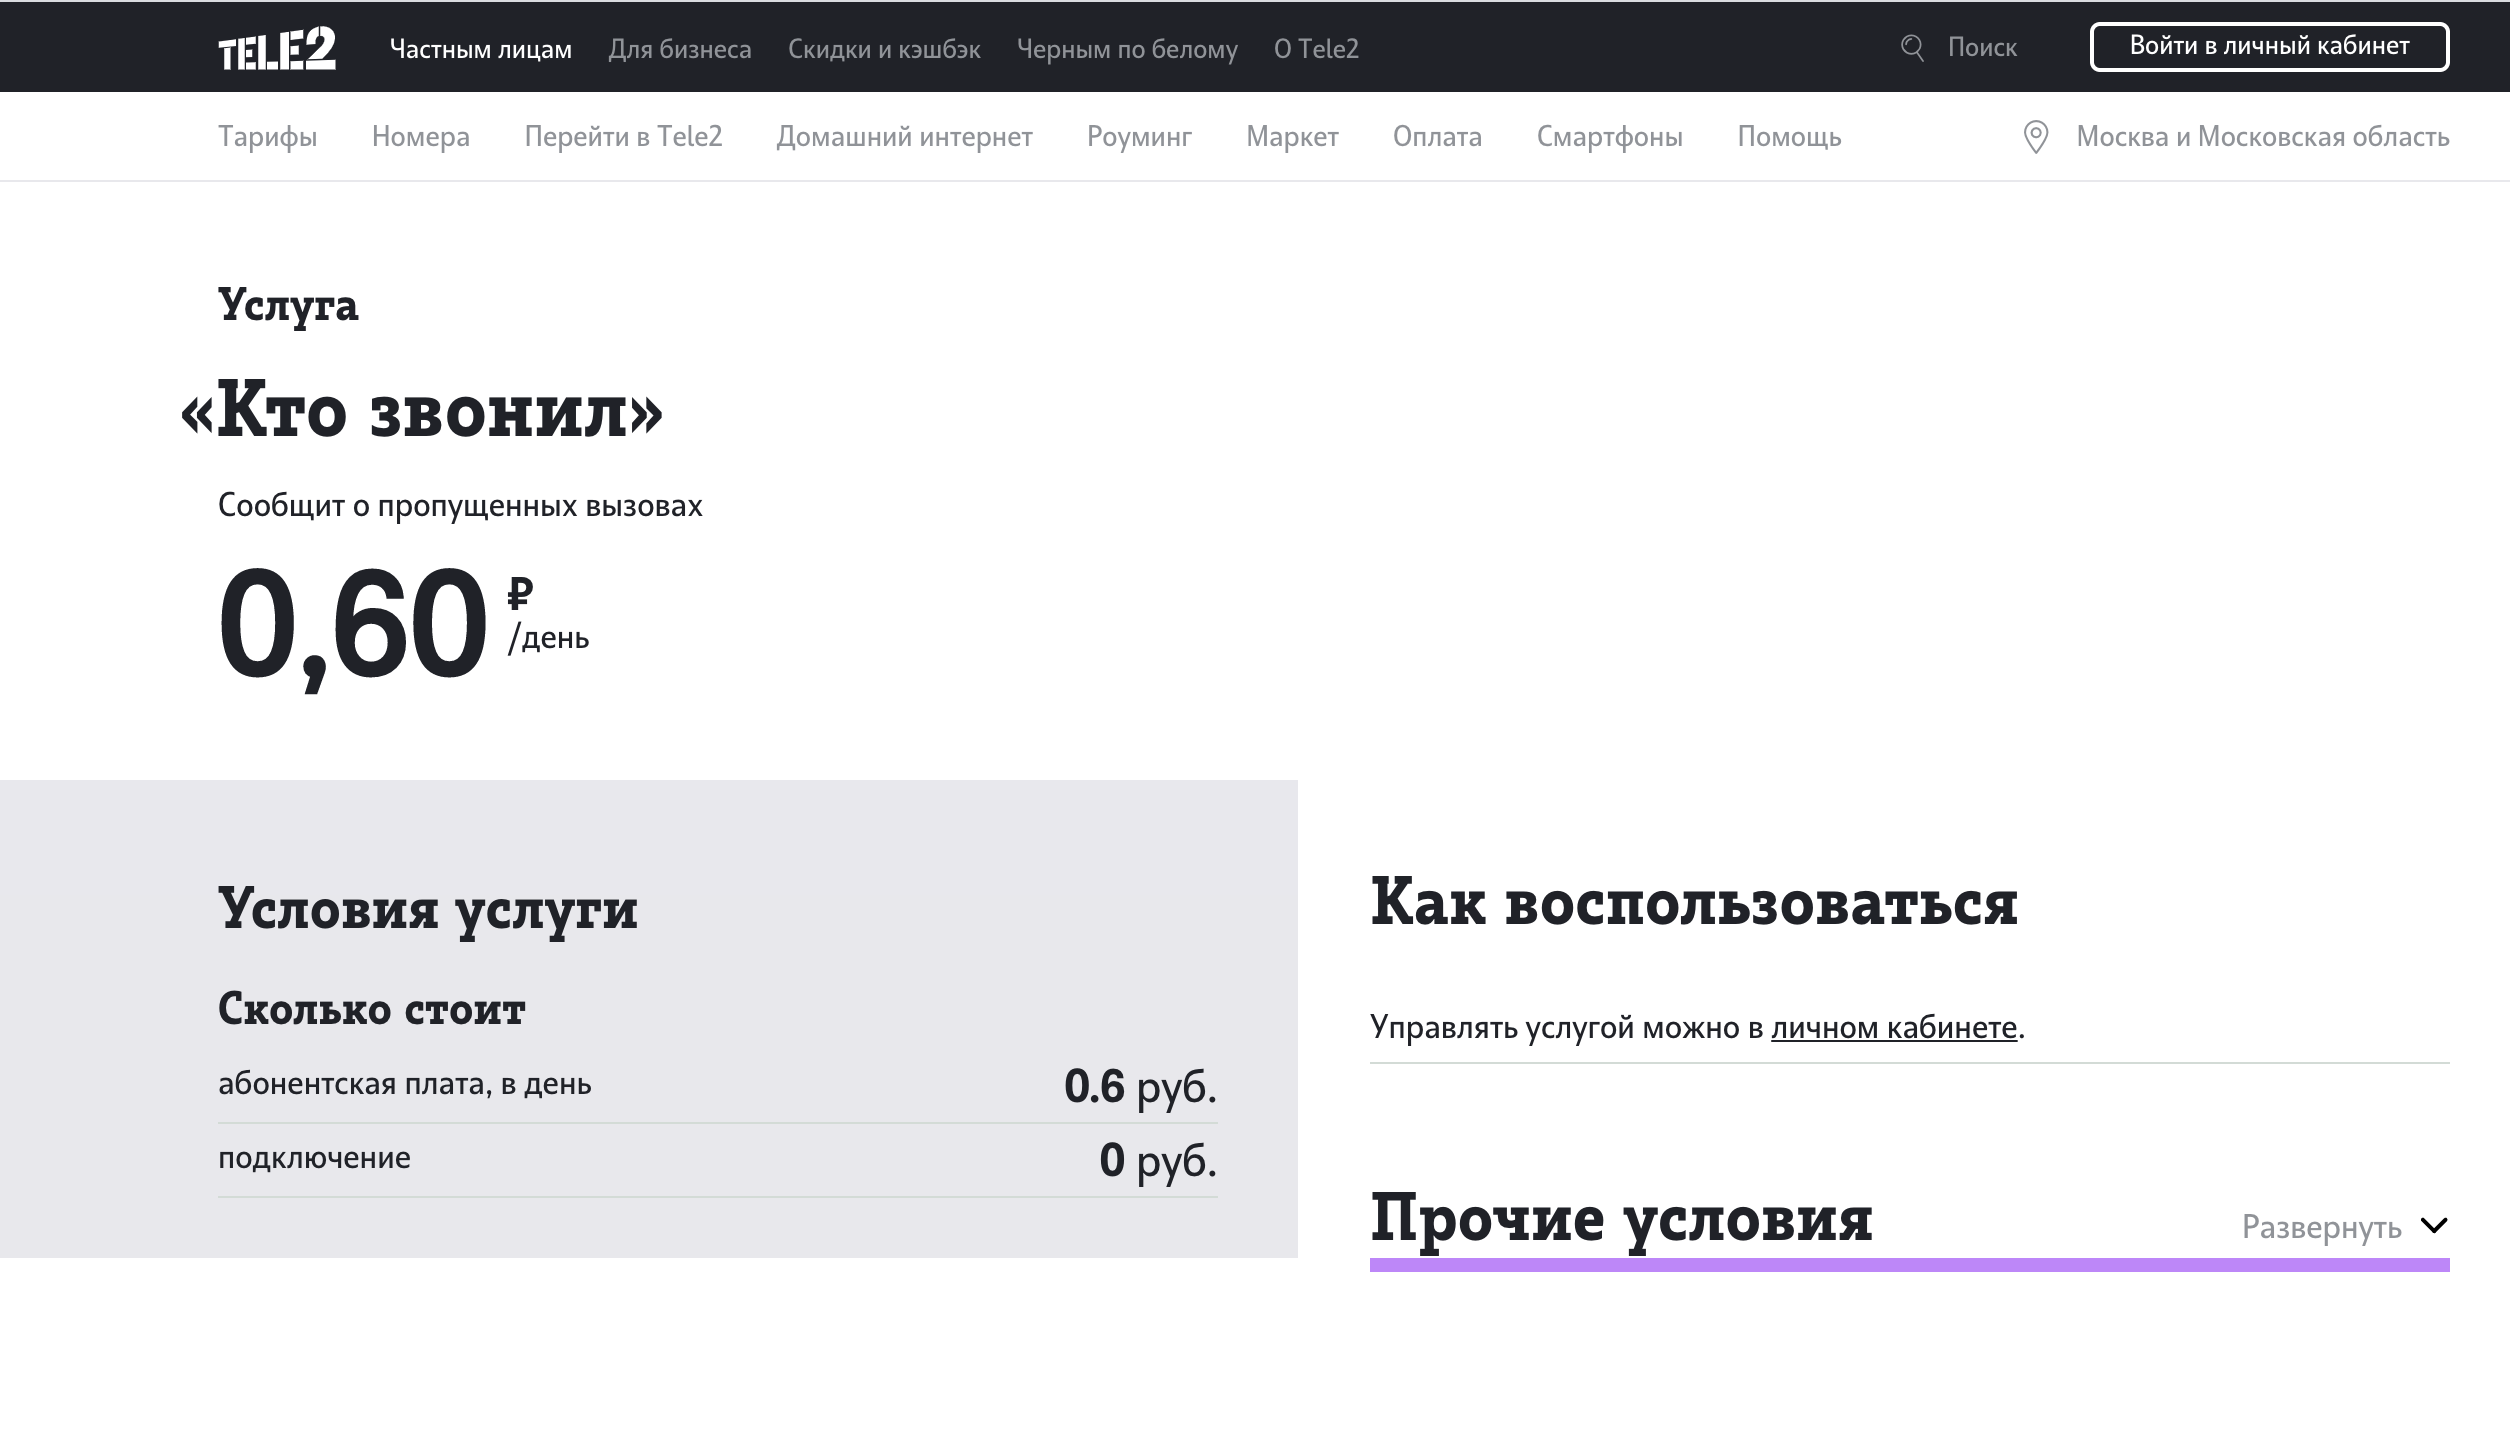Click the /день price unit
Image resolution: width=2510 pixels, height=1448 pixels.
[548, 638]
